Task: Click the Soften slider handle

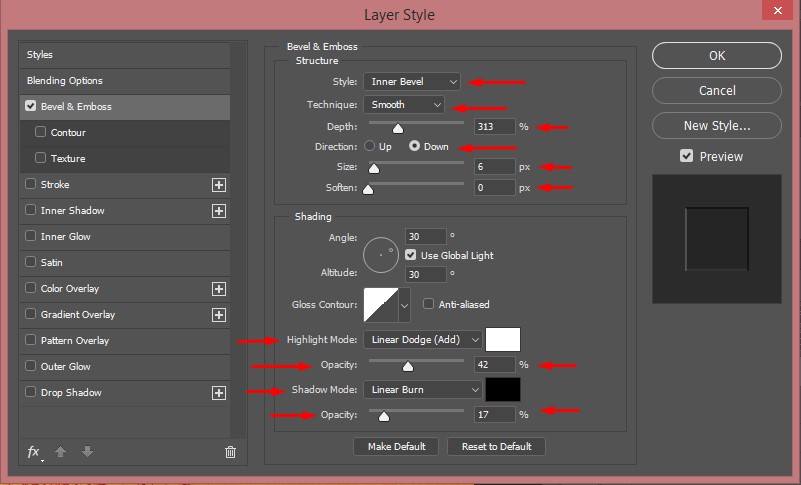Action: [368, 189]
